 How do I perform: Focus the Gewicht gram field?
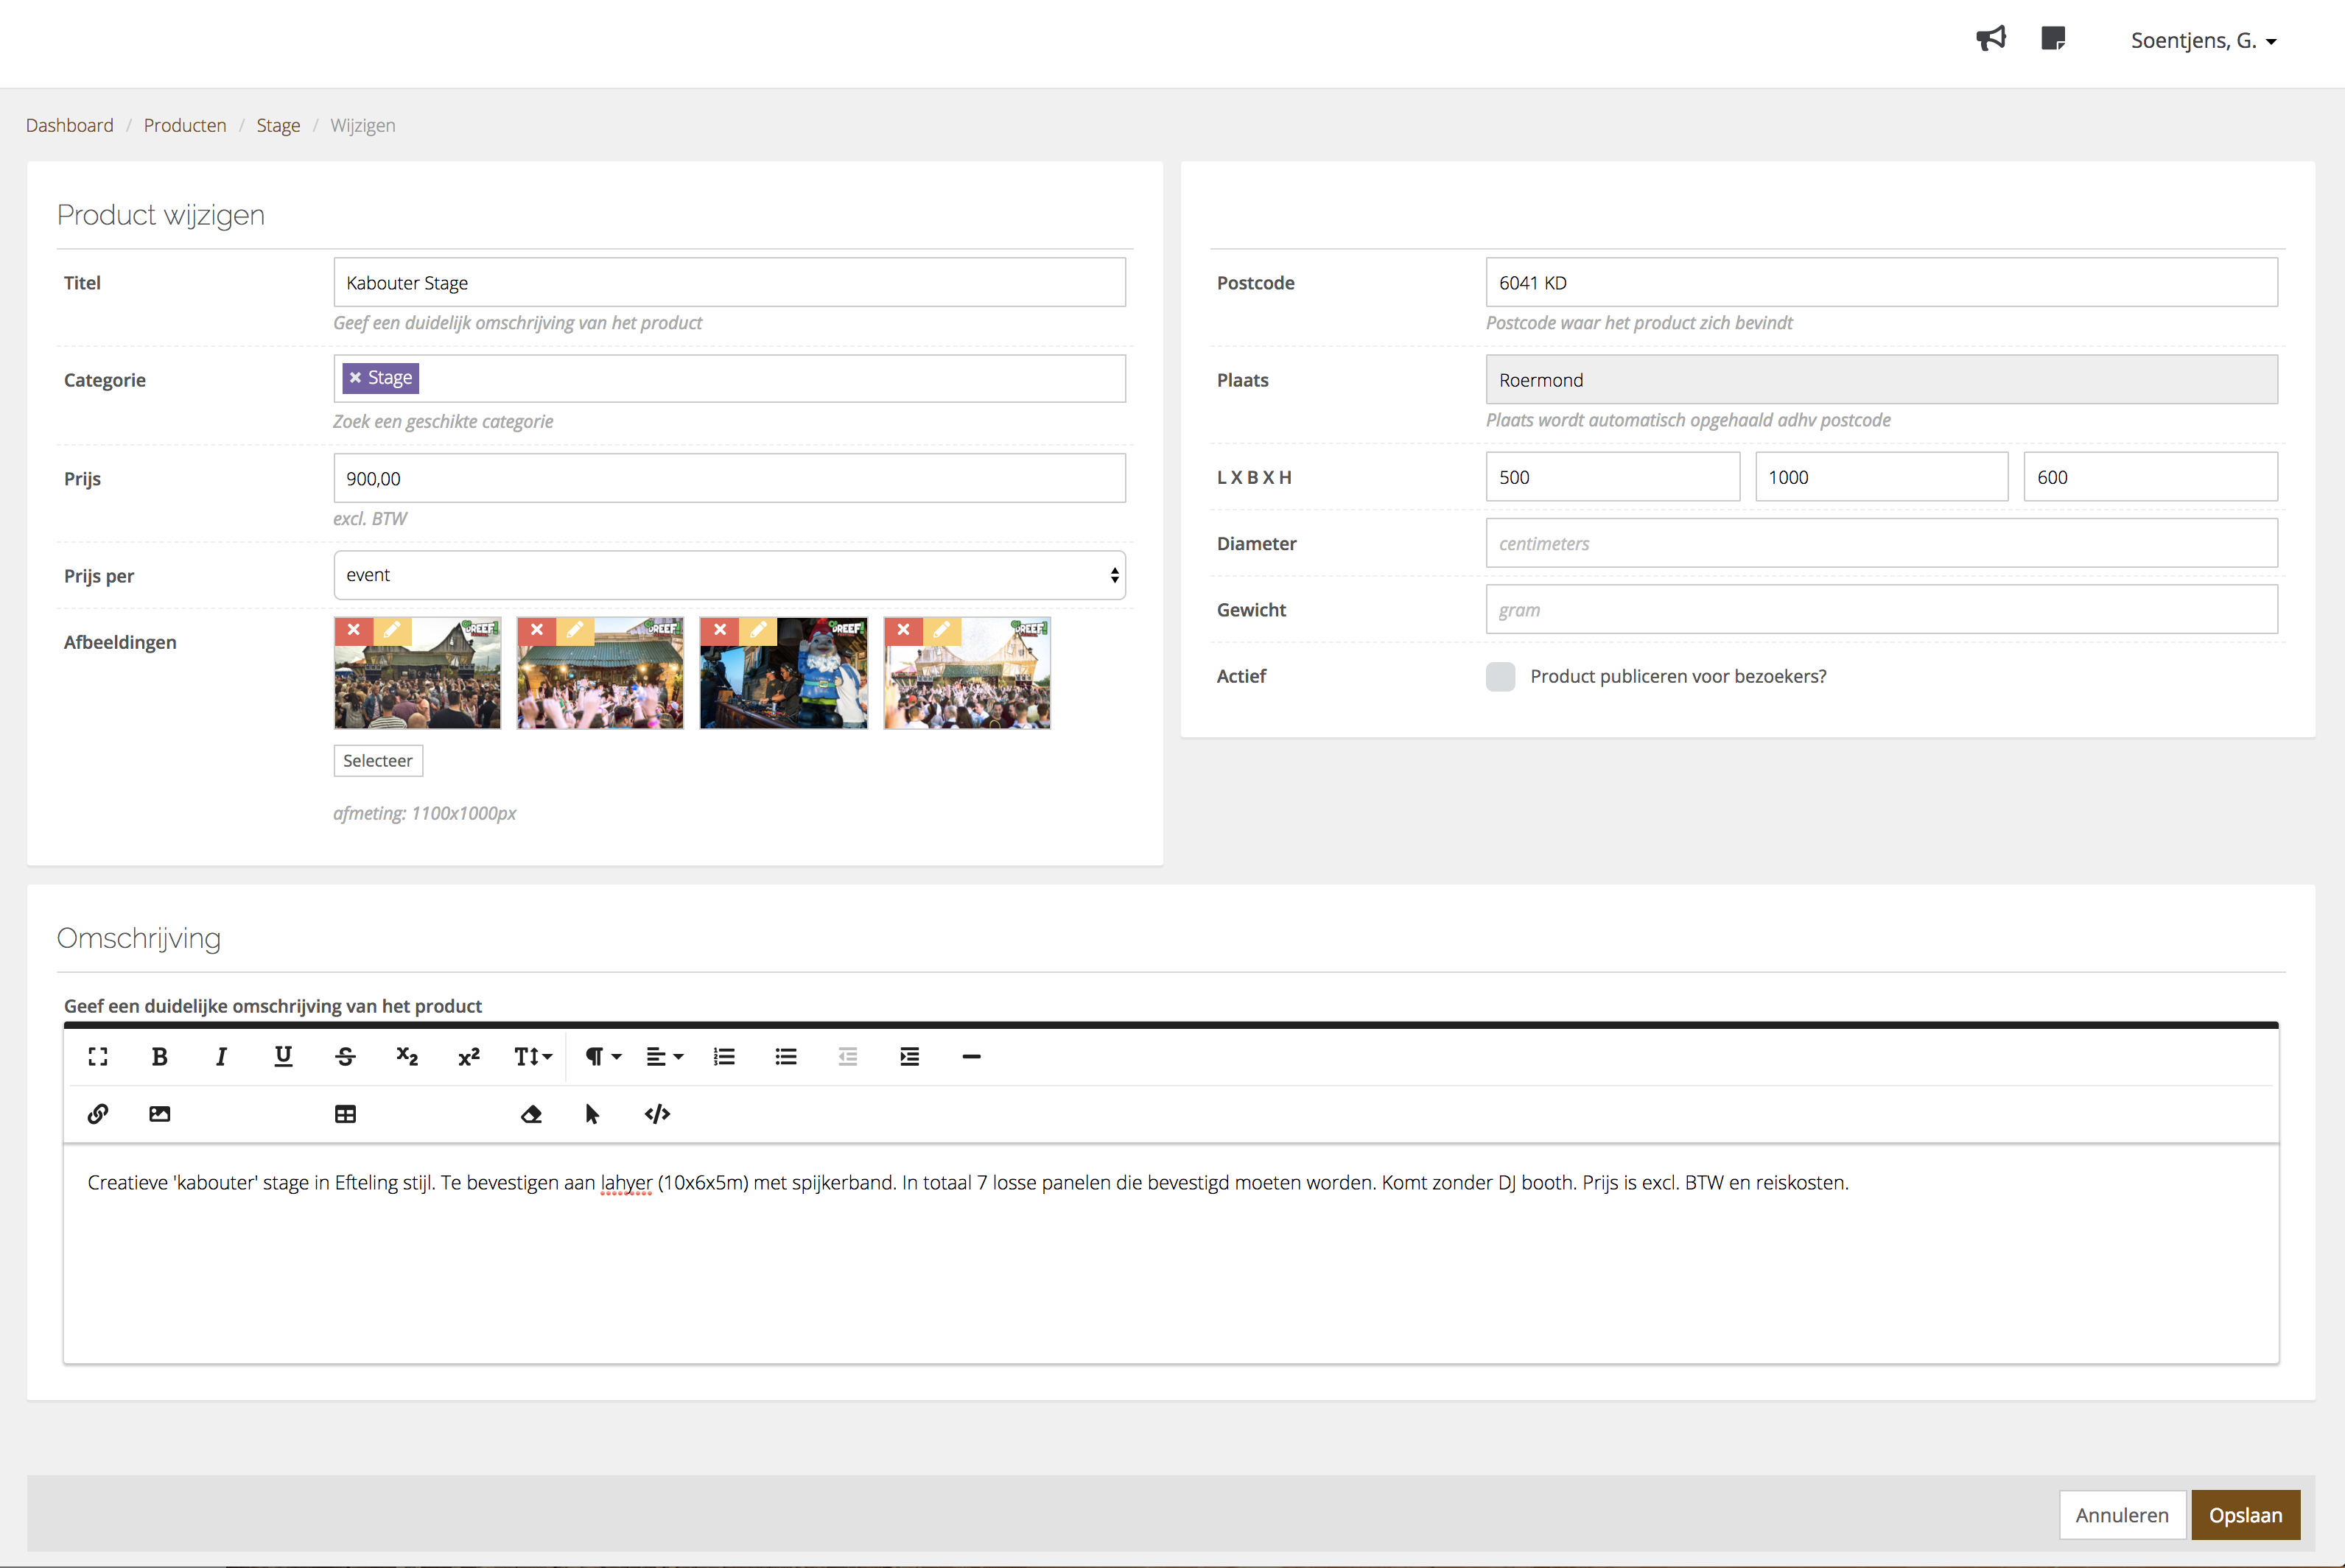(x=1881, y=609)
